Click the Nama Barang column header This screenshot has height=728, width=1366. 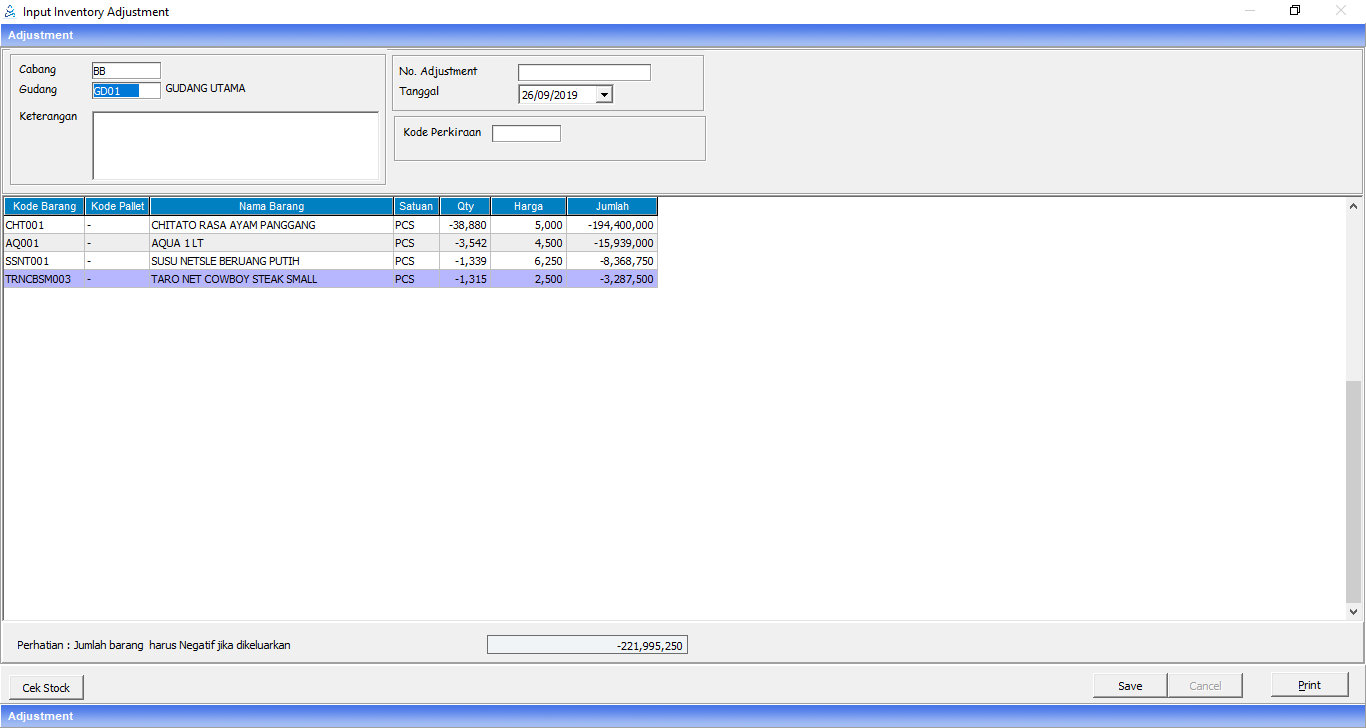pos(271,206)
